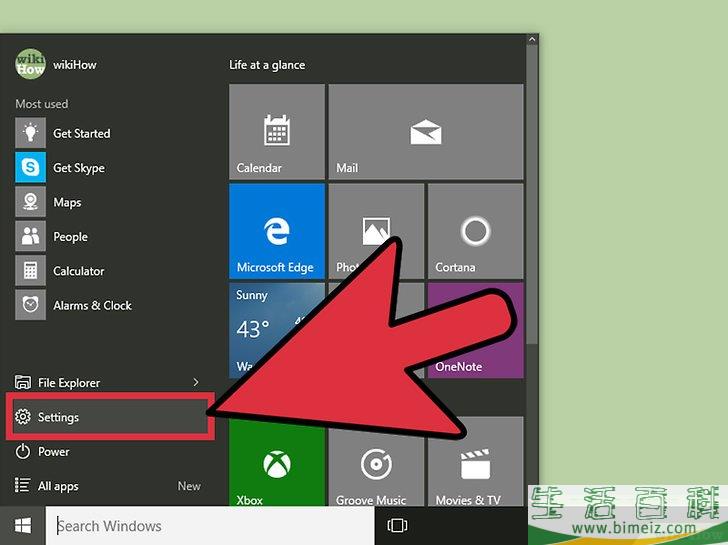
Task: Click the Search Windows box
Action: (210, 526)
